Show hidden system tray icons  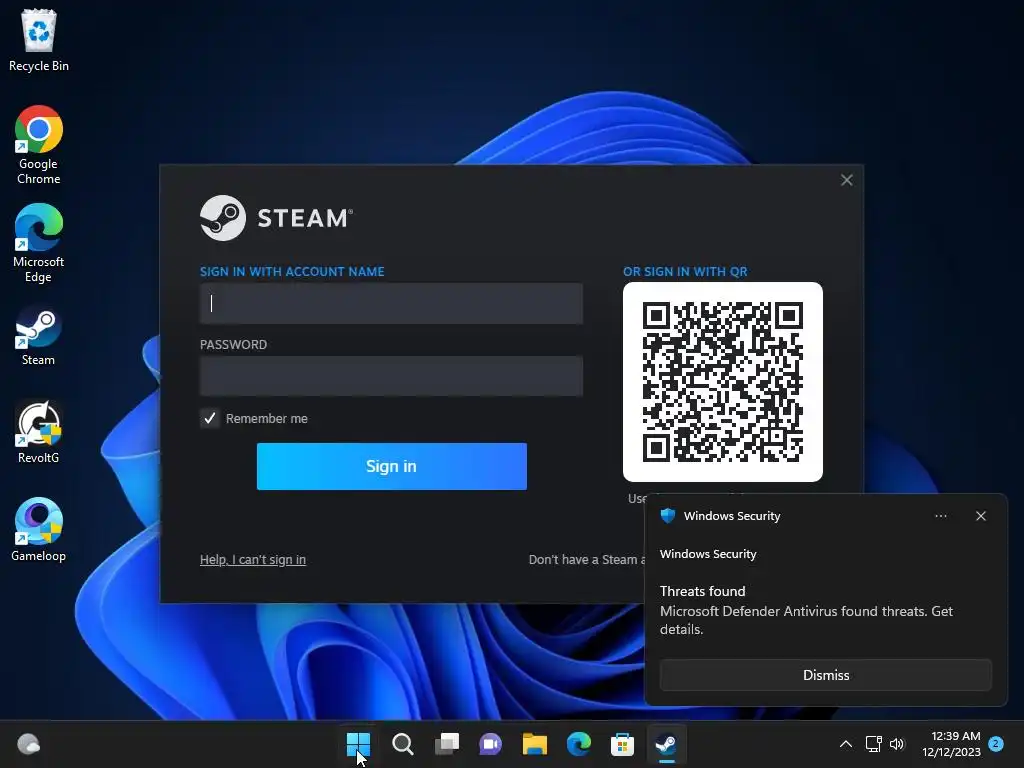[x=845, y=744]
